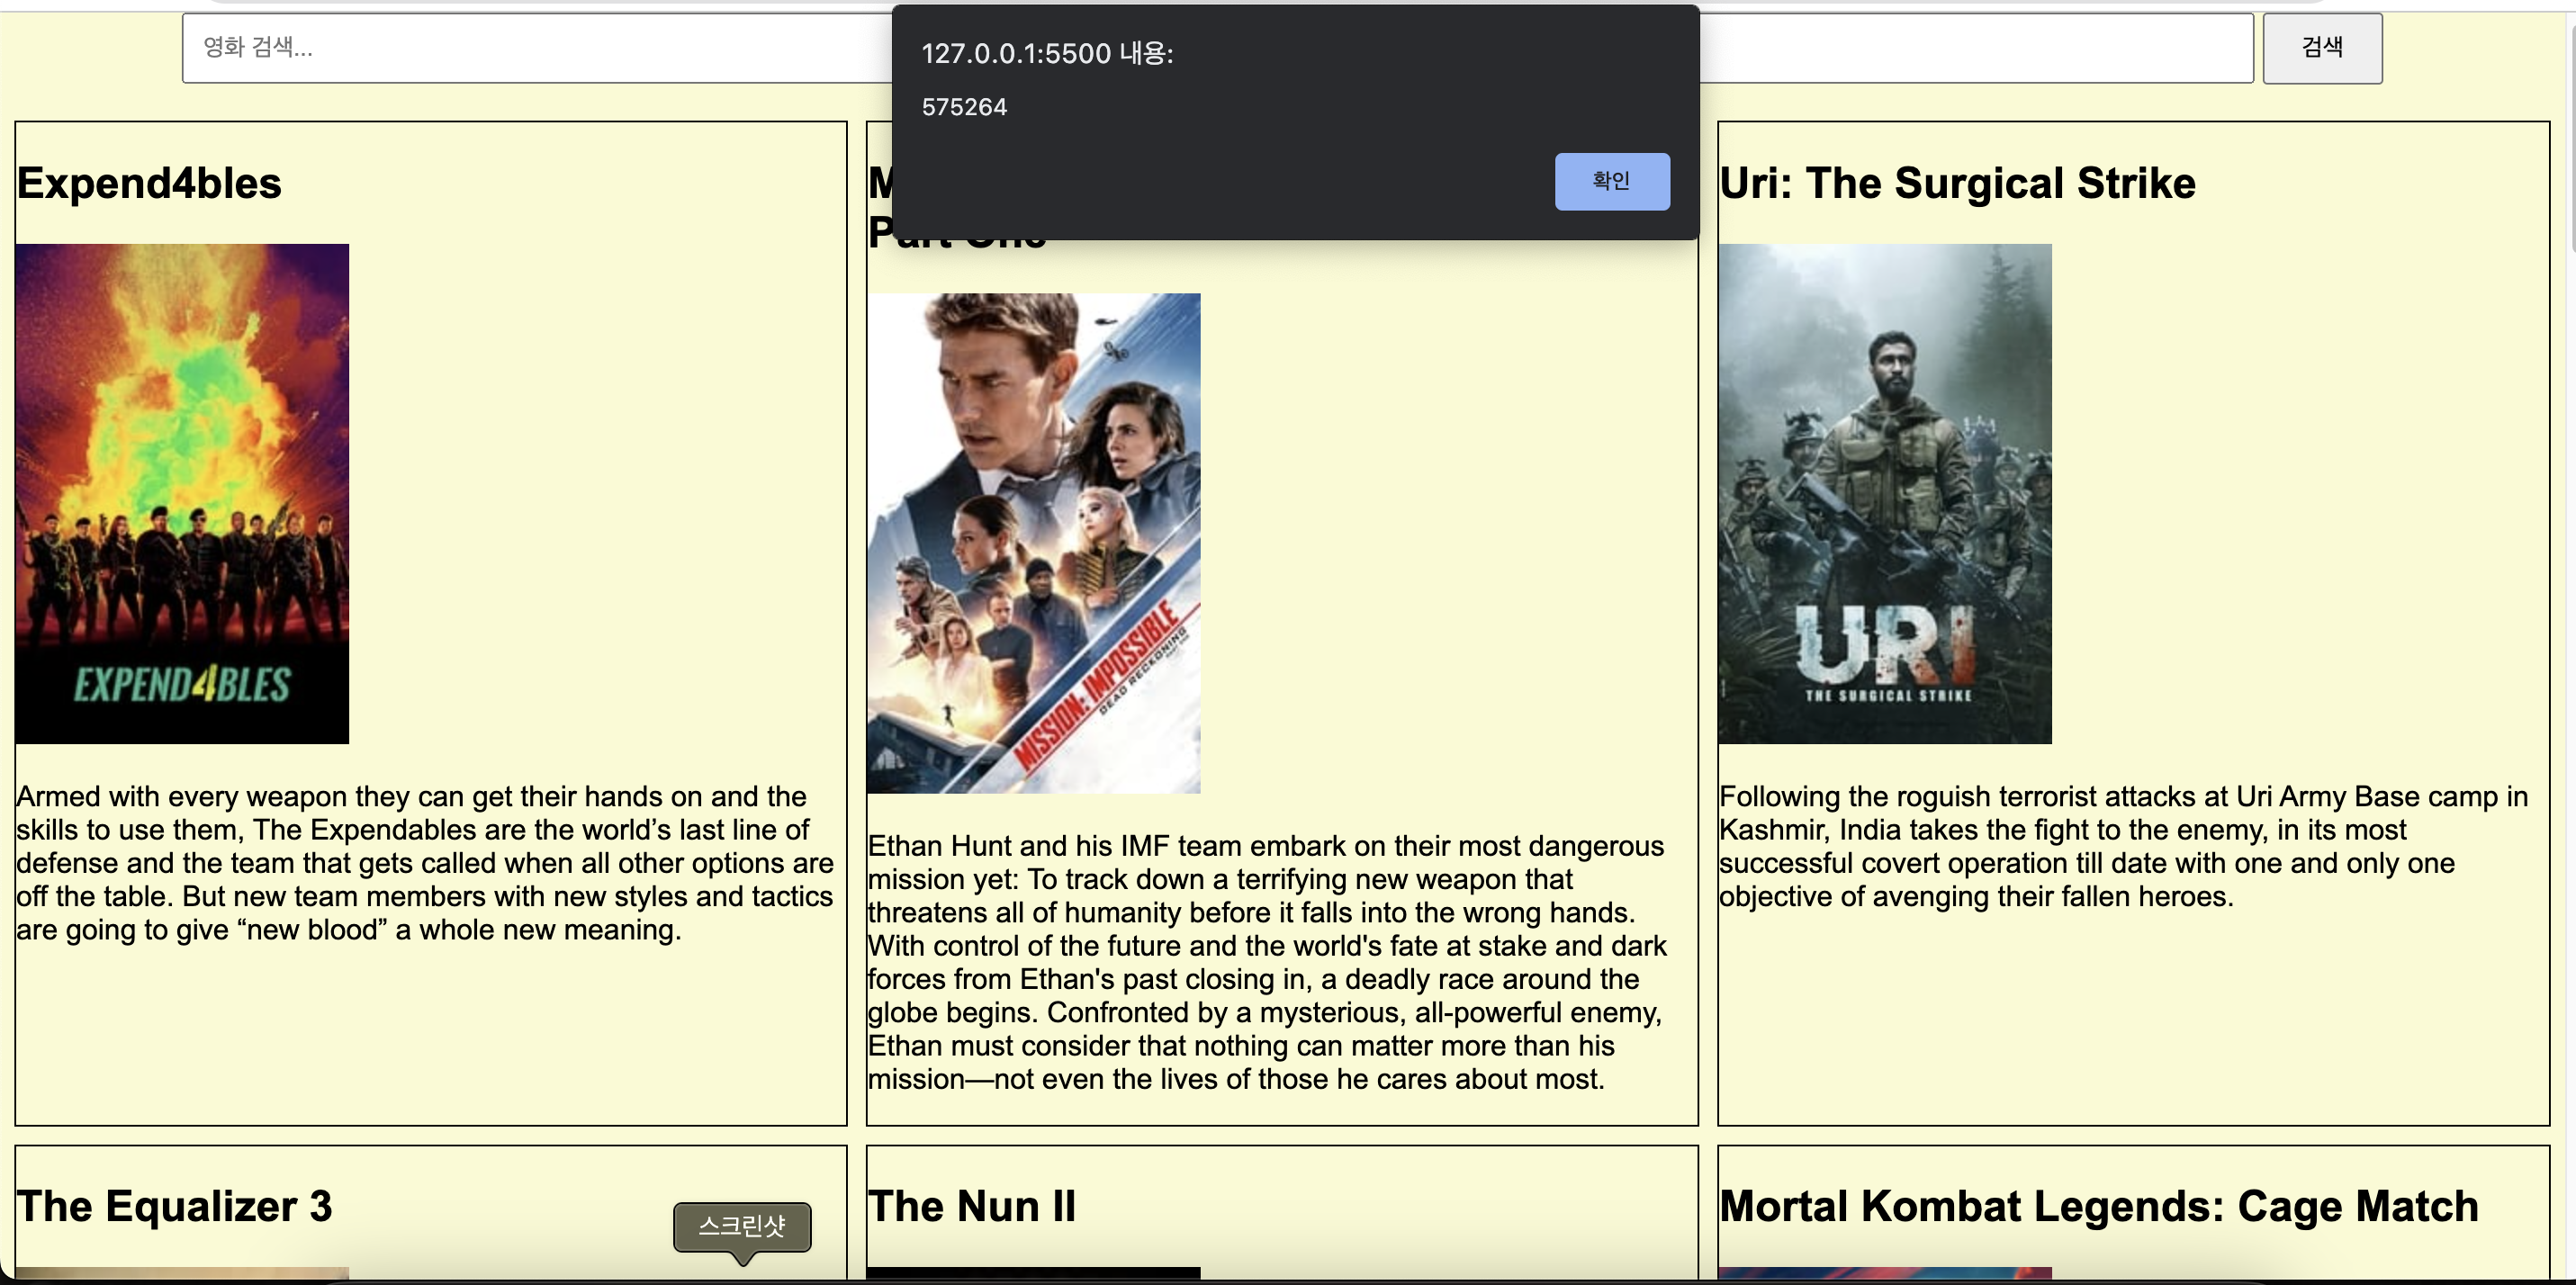Open Mortal Kombat Legends: Cage Match card
The height and width of the screenshot is (1285, 2576).
[2098, 1206]
